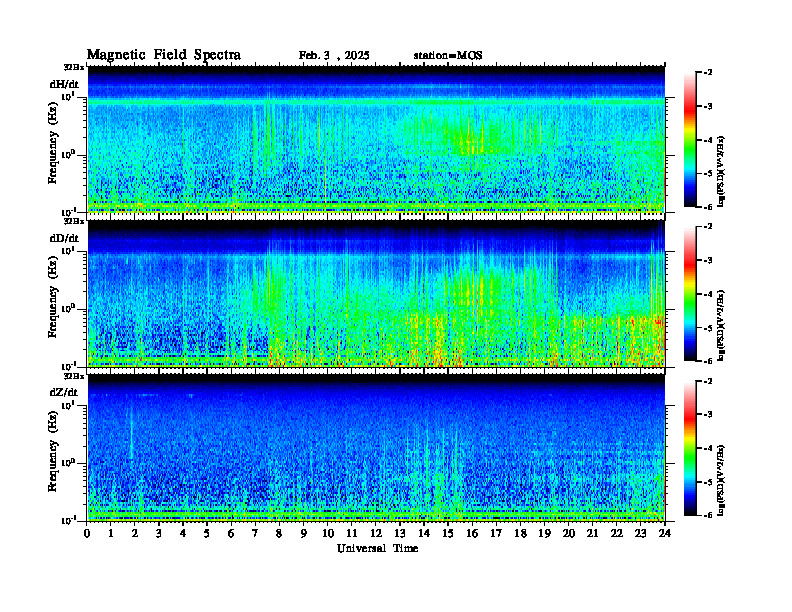Click hour tick '4' on the time axis
This screenshot has height=612, width=792.
(183, 534)
